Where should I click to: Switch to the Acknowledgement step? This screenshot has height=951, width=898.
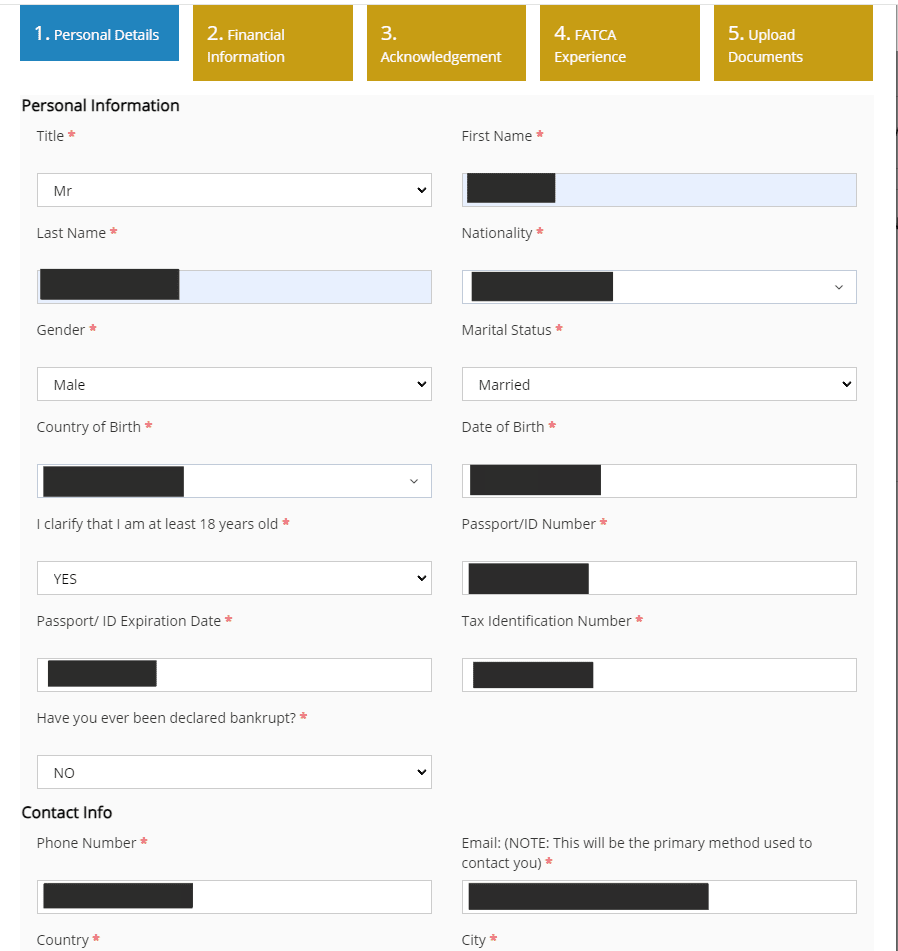pyautogui.click(x=446, y=43)
